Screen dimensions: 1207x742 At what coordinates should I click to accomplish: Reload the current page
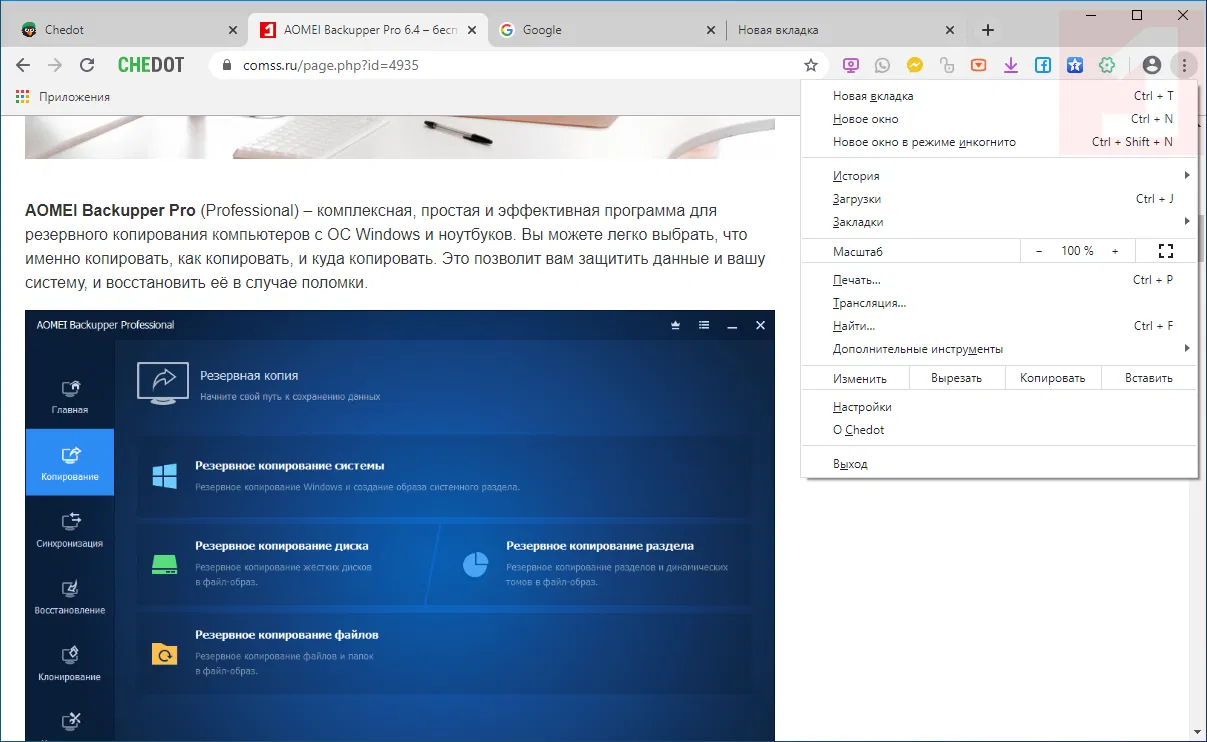tap(87, 65)
